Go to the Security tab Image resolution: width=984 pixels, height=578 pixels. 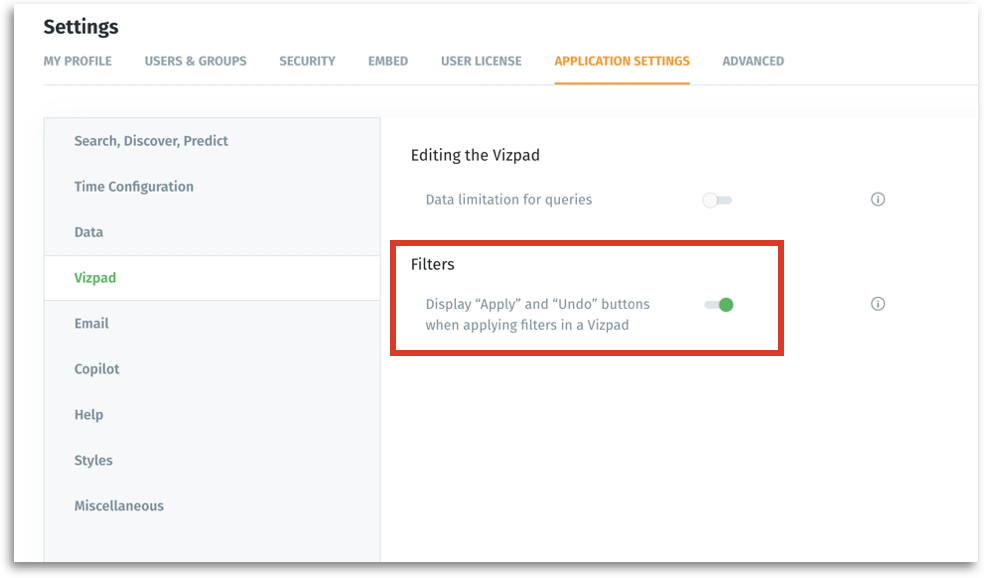pos(307,61)
